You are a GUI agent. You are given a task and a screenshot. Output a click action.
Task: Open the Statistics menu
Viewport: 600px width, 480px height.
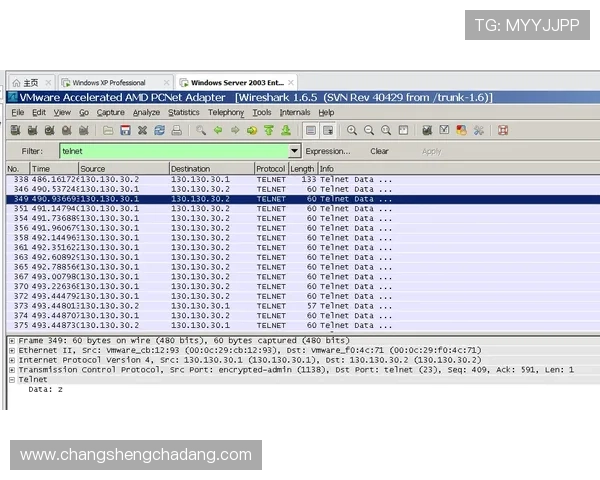click(183, 113)
